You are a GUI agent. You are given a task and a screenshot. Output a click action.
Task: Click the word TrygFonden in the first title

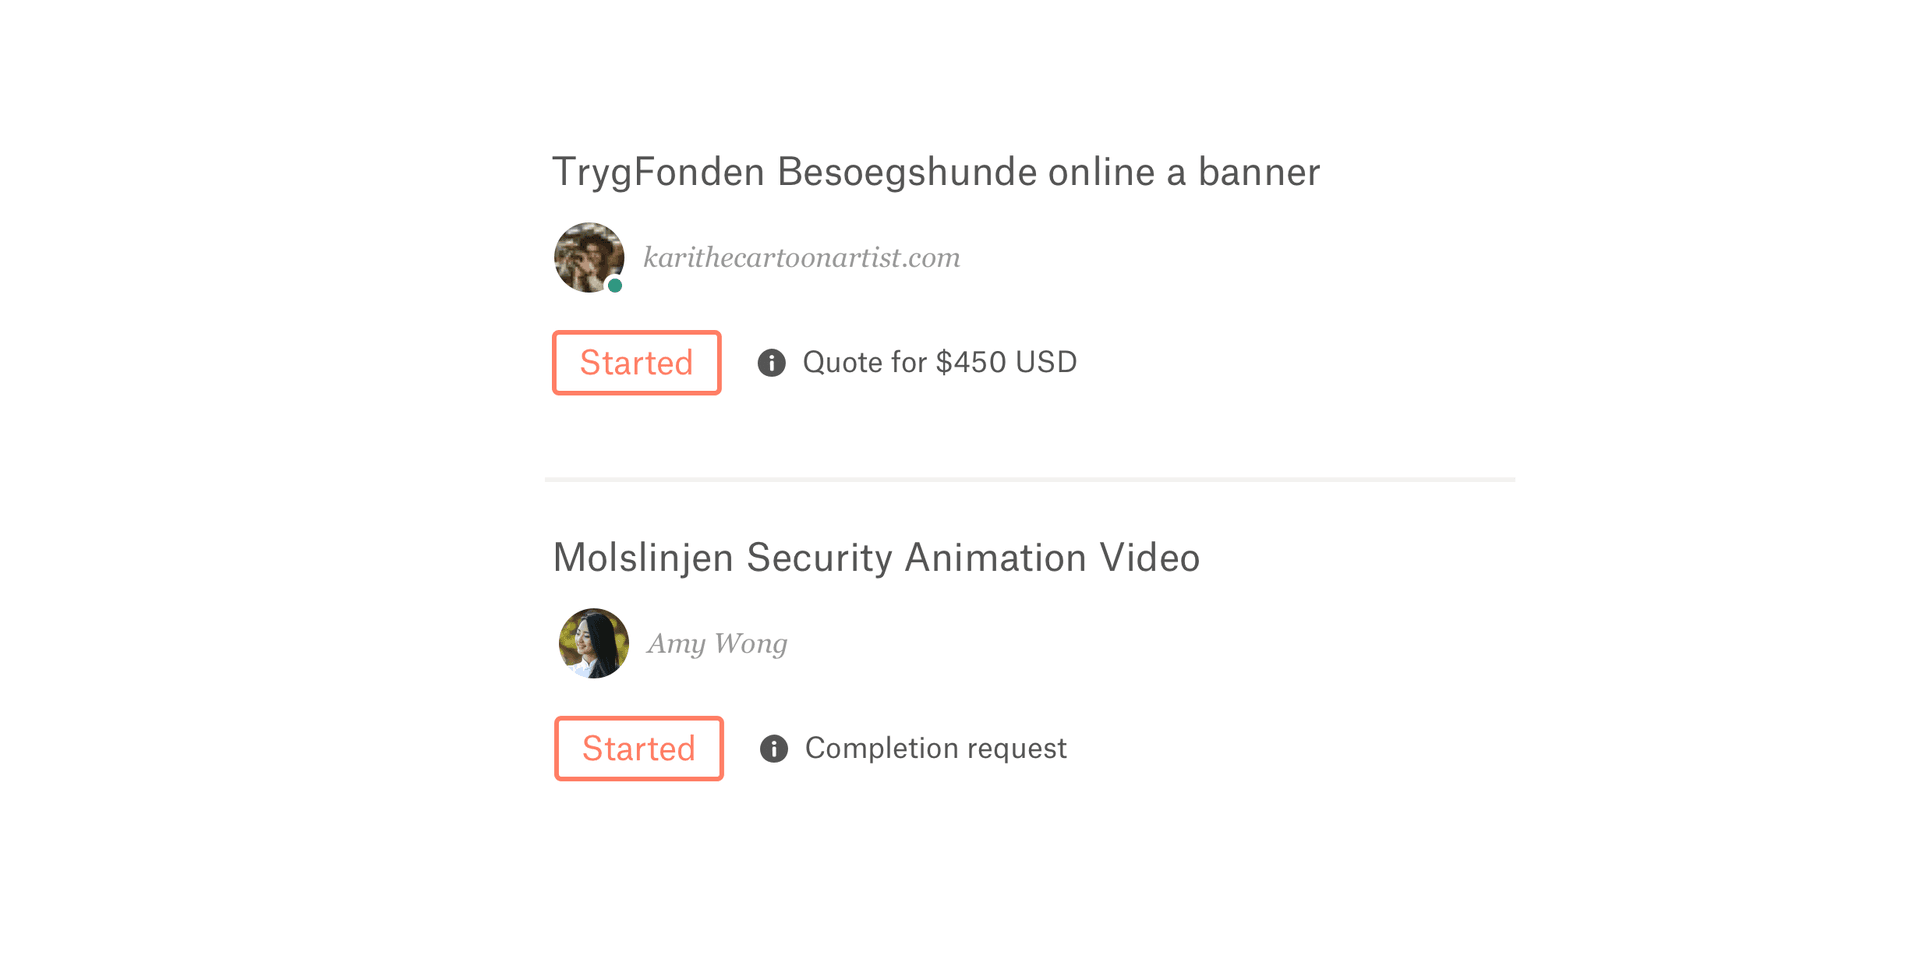[x=658, y=172]
